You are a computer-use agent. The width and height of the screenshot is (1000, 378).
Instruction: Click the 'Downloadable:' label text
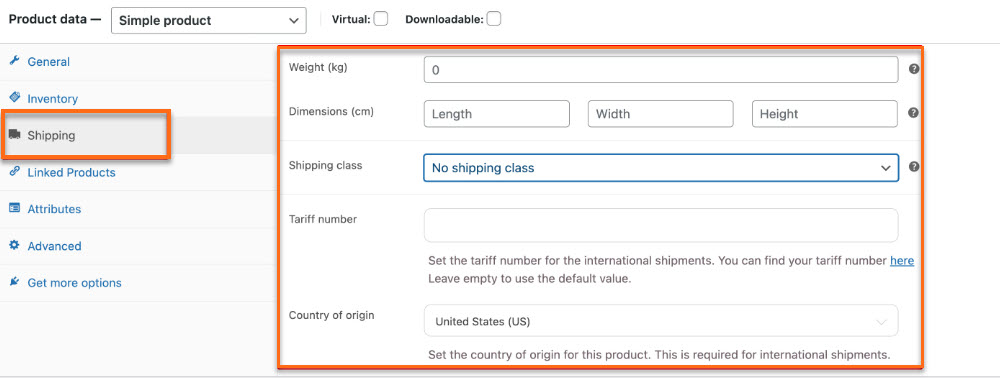445,19
